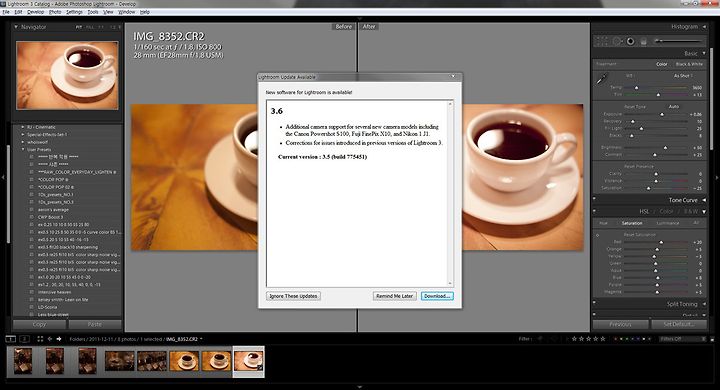720x390 pixels.
Task: Click the flag filter icon
Action: tap(540, 339)
